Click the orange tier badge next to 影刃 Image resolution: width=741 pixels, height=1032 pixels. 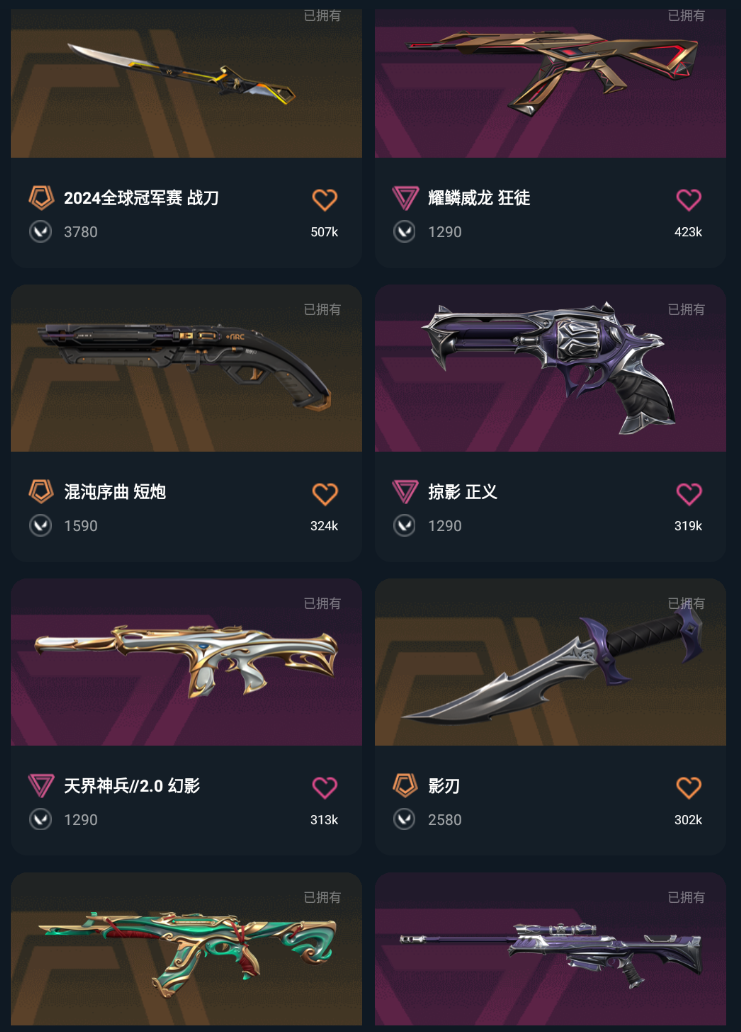[405, 785]
